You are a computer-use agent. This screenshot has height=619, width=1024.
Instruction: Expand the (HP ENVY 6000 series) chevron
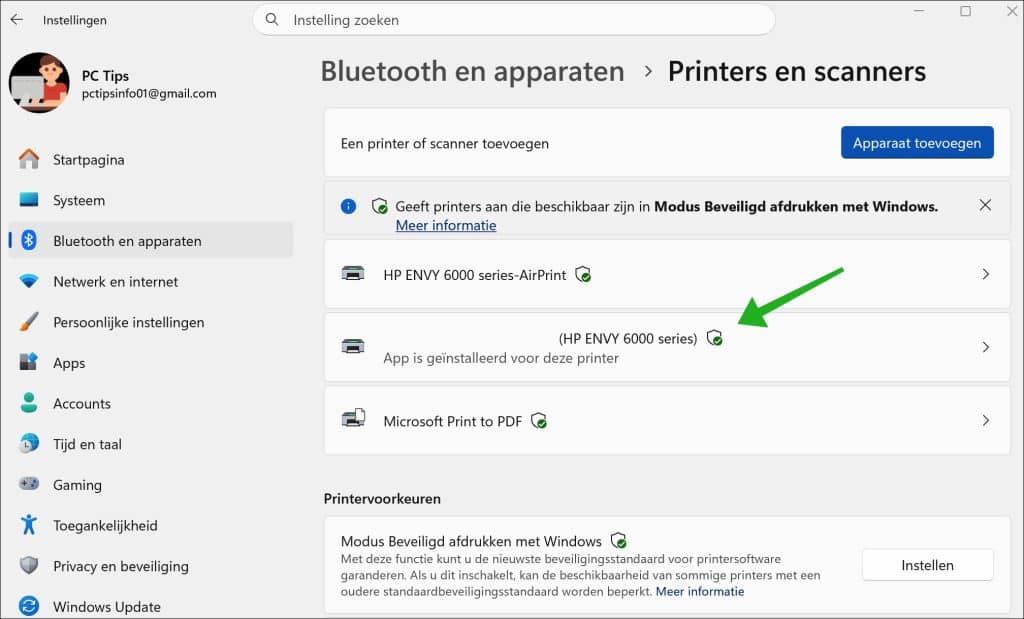pos(985,347)
